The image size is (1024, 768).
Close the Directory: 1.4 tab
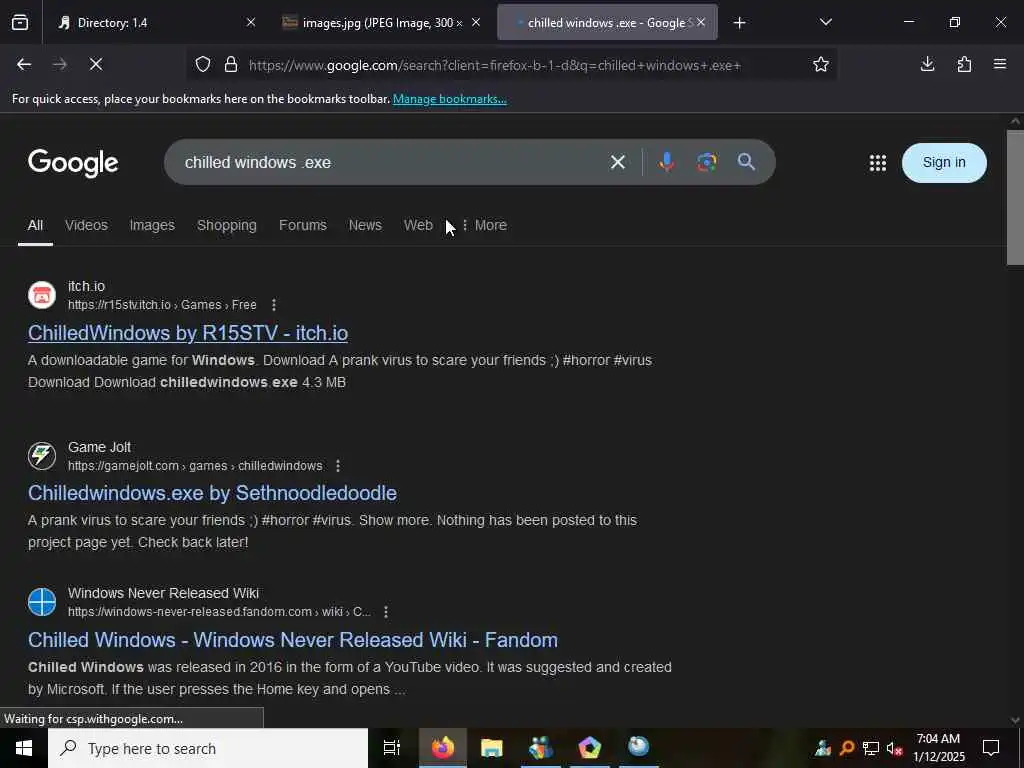click(251, 23)
